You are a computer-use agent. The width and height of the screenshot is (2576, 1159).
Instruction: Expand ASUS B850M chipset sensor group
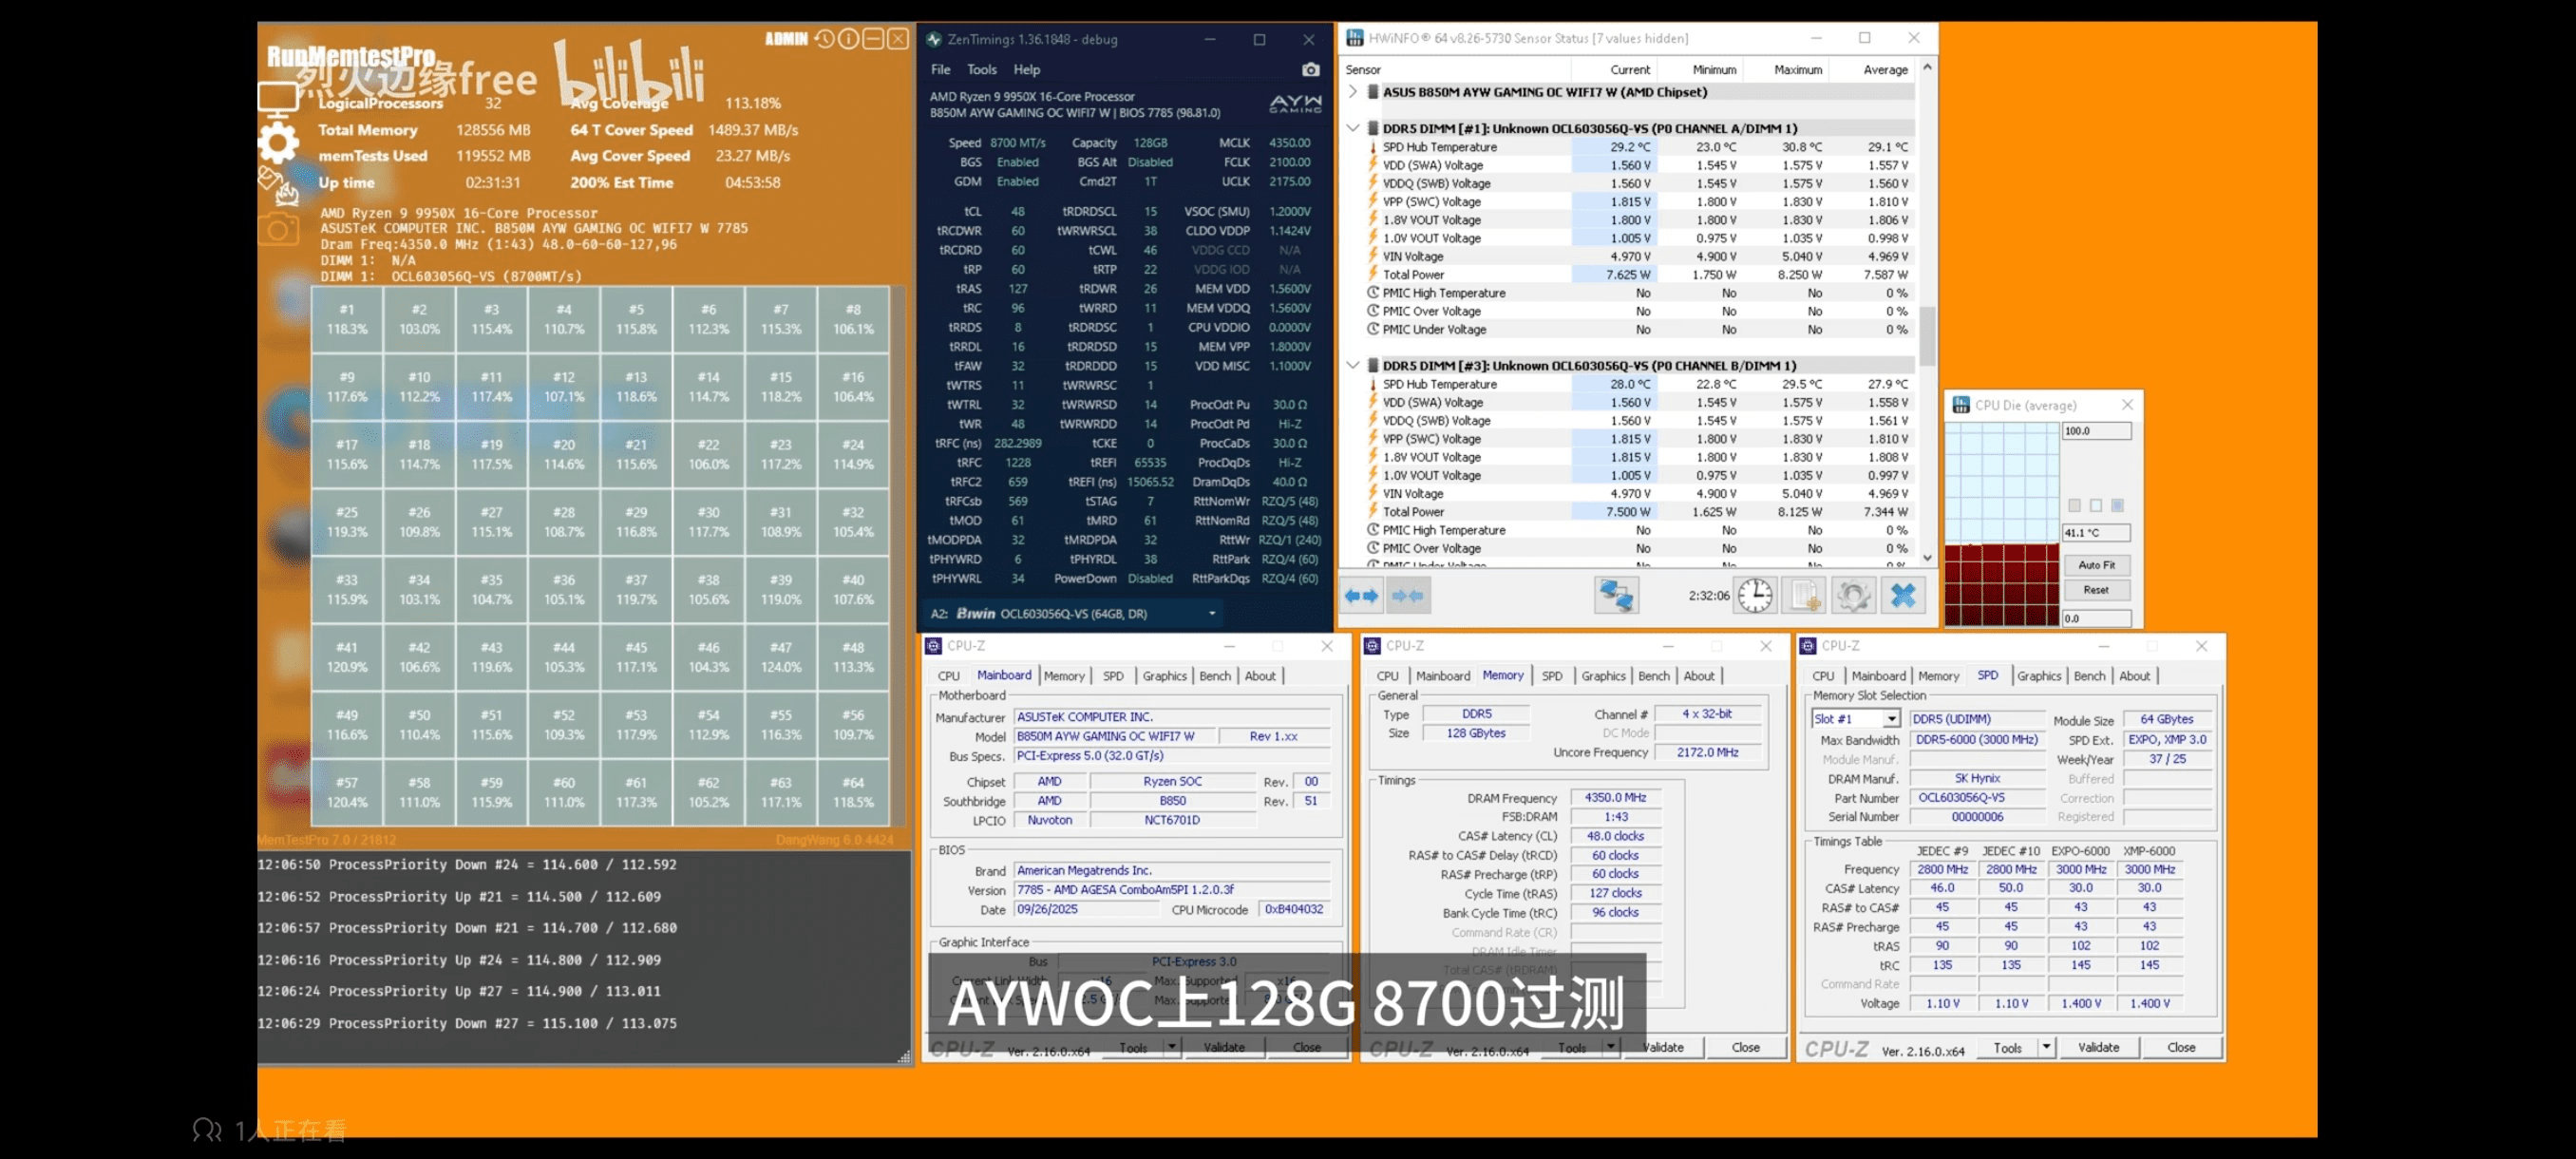[x=1353, y=92]
